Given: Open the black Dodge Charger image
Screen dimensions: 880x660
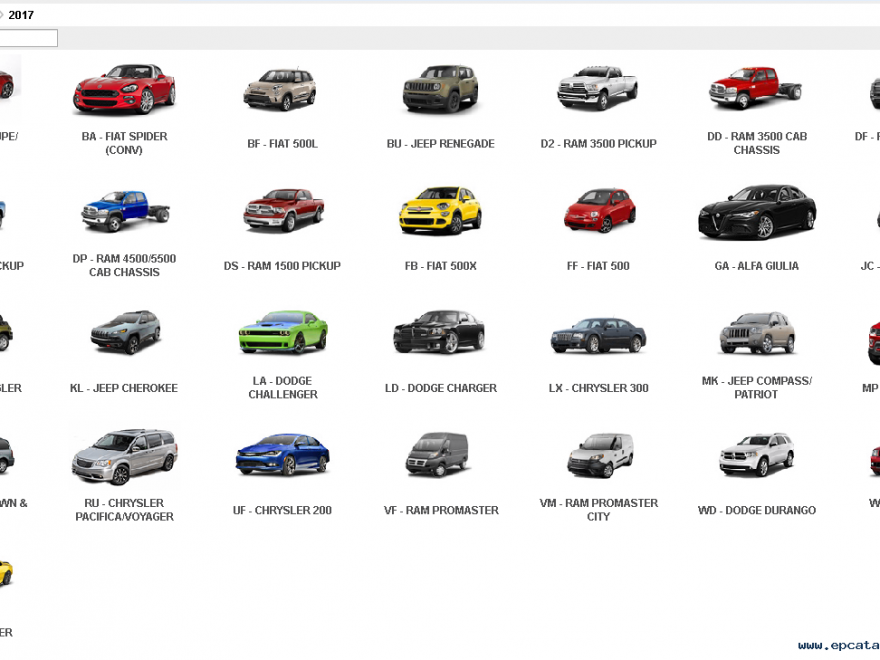Looking at the screenshot, I should tap(440, 332).
